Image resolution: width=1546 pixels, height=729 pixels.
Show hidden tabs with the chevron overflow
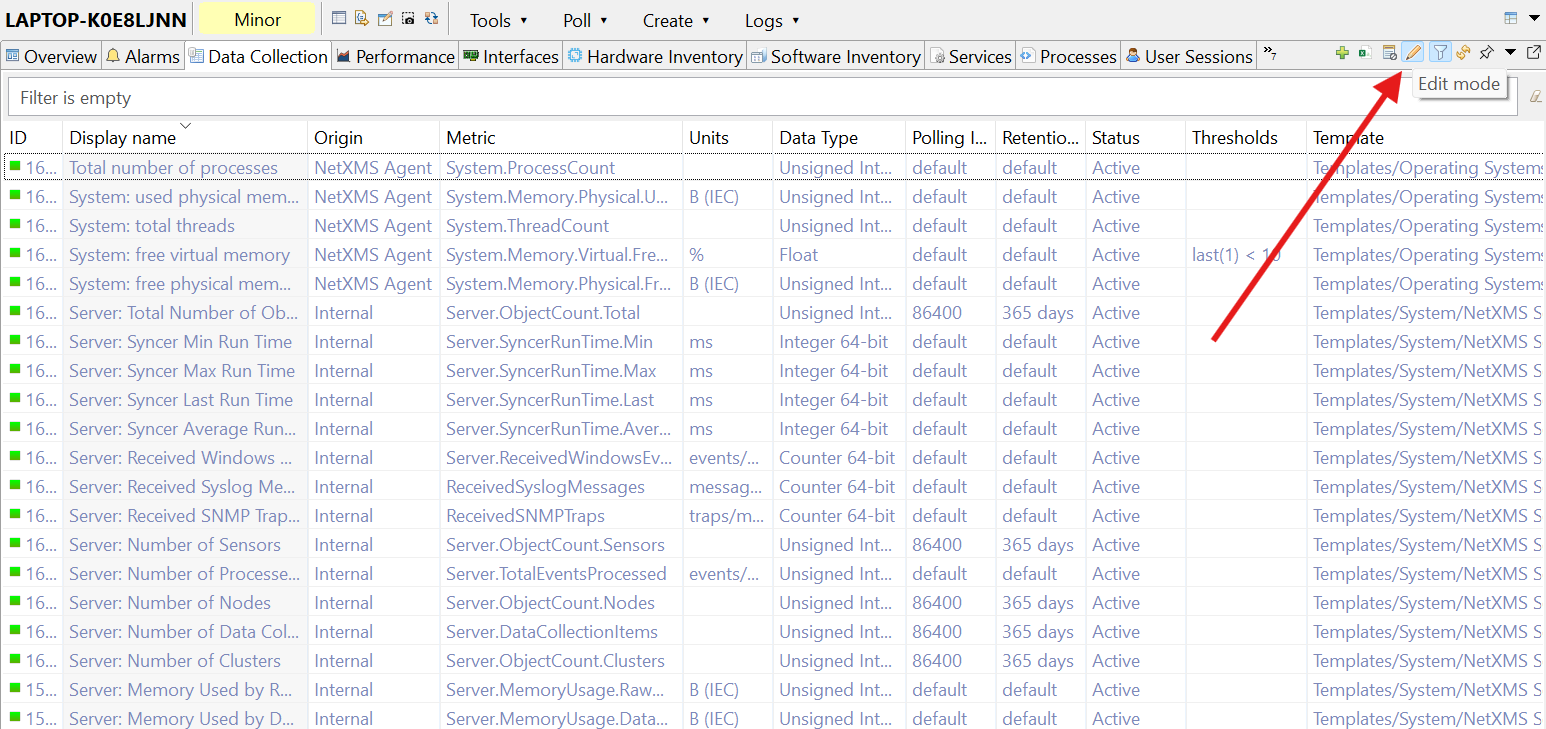[1269, 52]
